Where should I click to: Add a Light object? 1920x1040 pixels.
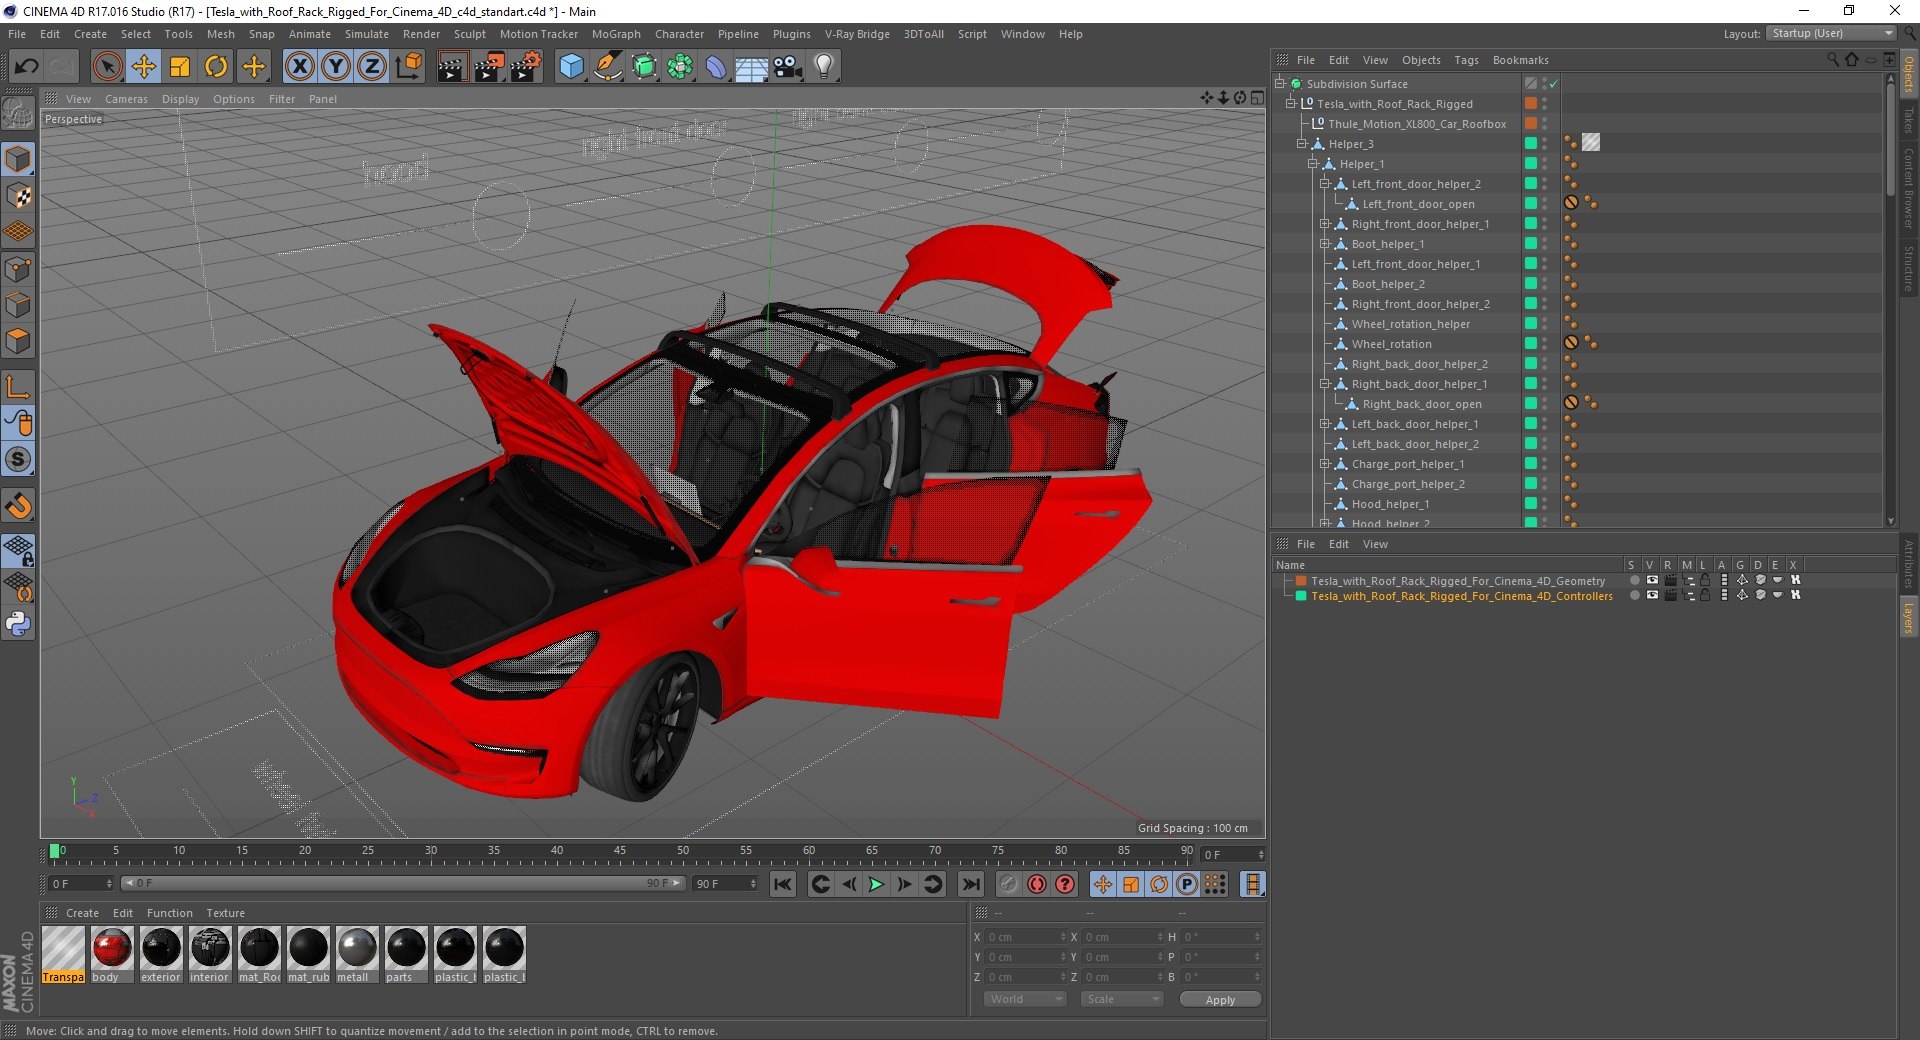[x=824, y=67]
